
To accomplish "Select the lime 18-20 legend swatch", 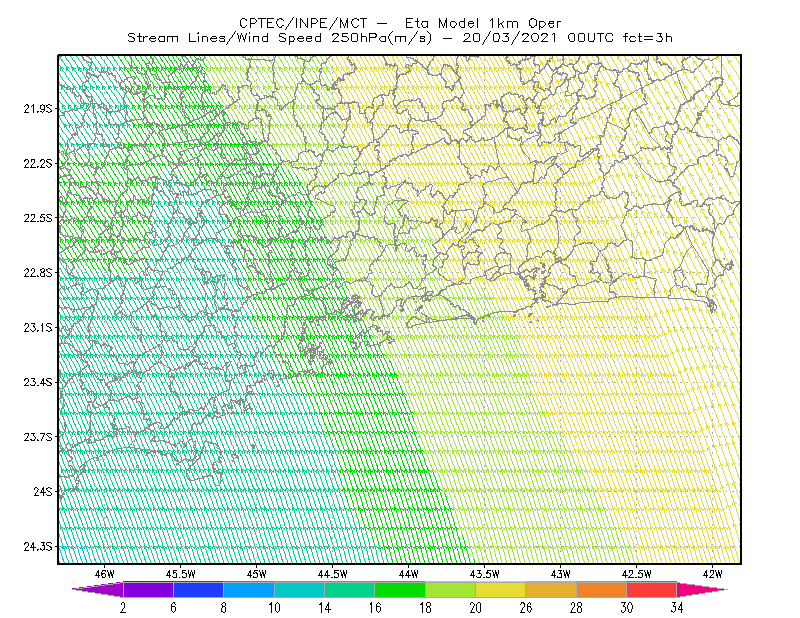I will [x=451, y=589].
